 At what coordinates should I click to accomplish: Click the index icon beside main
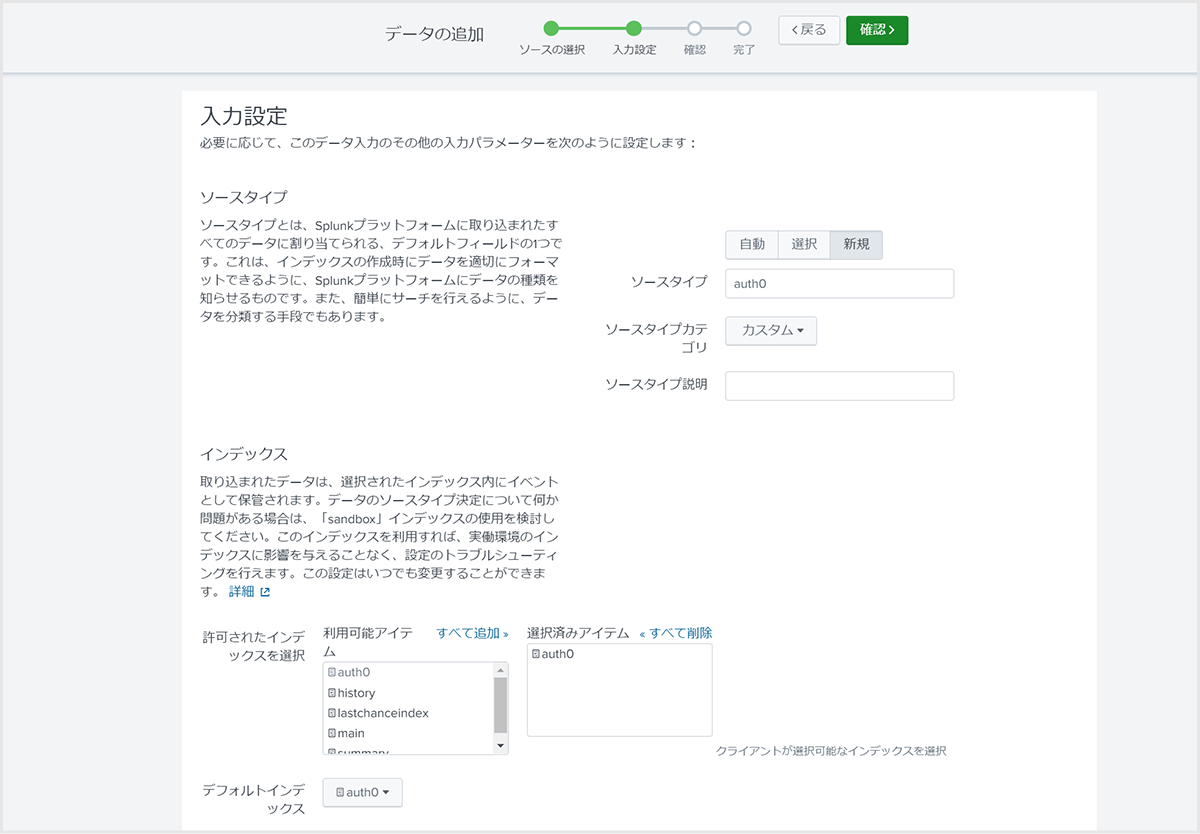[332, 734]
